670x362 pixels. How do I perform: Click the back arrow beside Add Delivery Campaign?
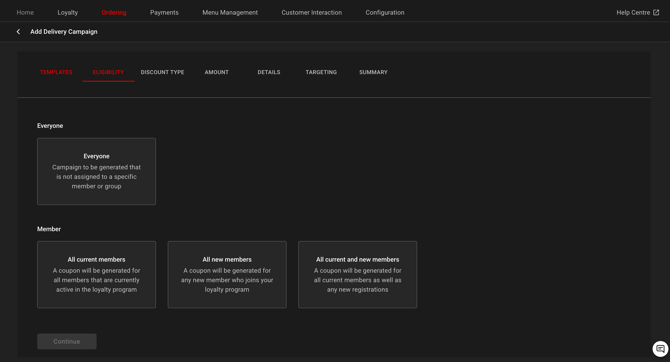point(18,32)
